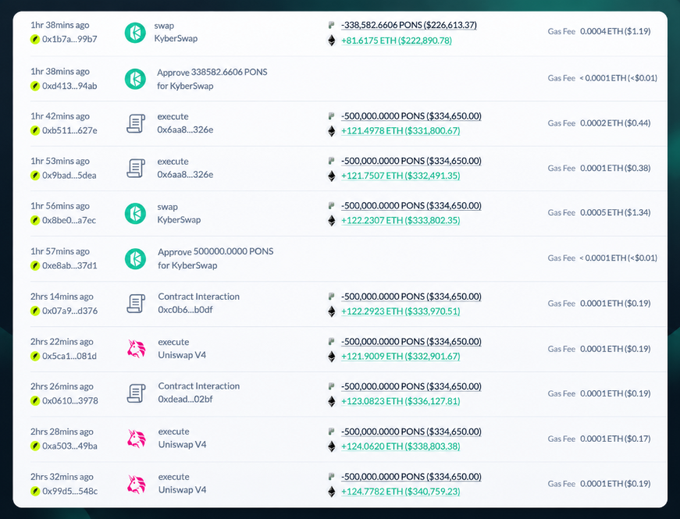Click timestamp 2hrs 14mins ago
The height and width of the screenshot is (519, 680).
pos(62,297)
